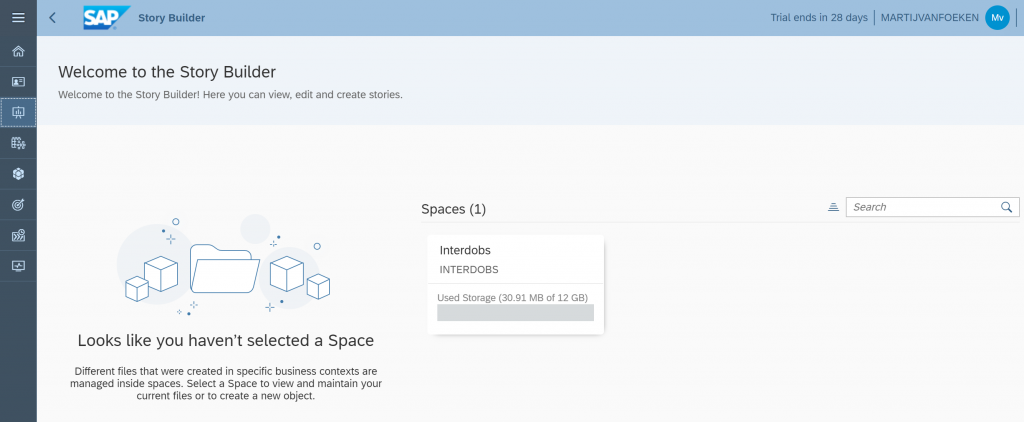Click the SAP logo
Image resolution: width=1024 pixels, height=422 pixels.
pos(106,18)
